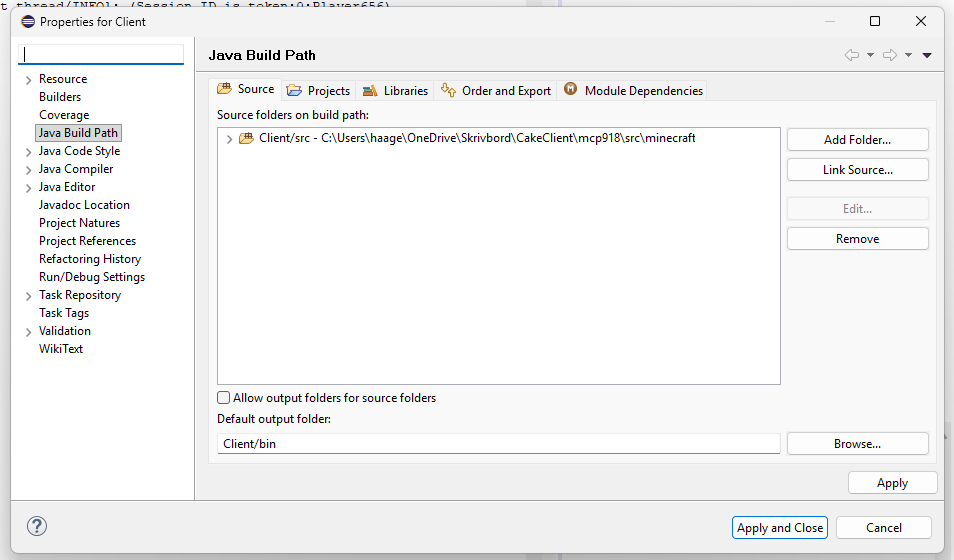Select Task Repository label

click(x=80, y=295)
